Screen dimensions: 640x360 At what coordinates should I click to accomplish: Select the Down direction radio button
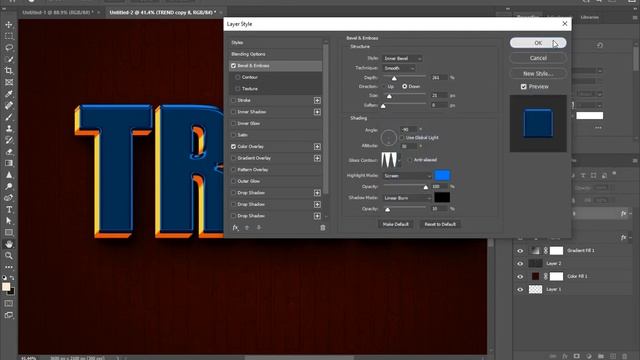click(404, 87)
